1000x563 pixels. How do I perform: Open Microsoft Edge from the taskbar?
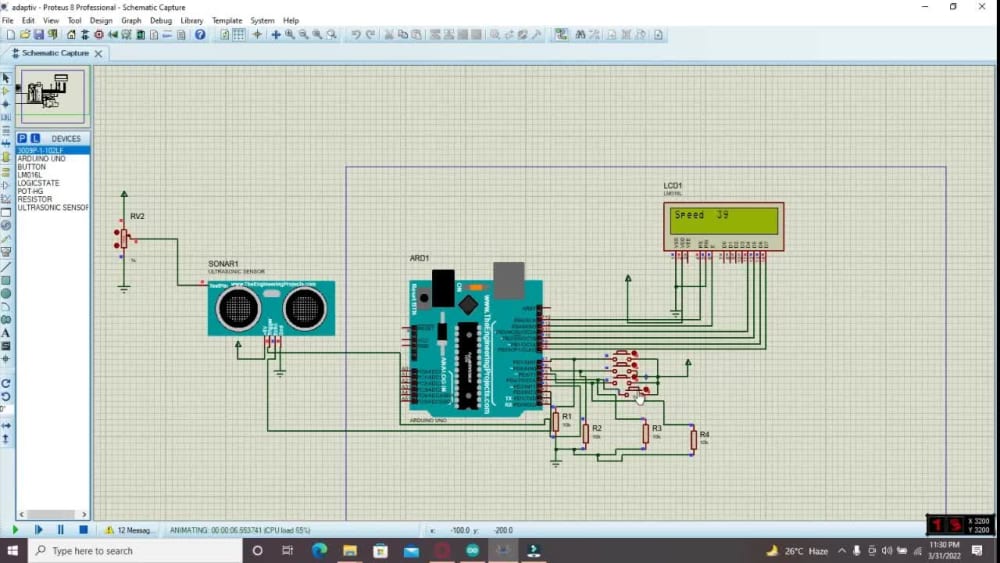tap(319, 550)
